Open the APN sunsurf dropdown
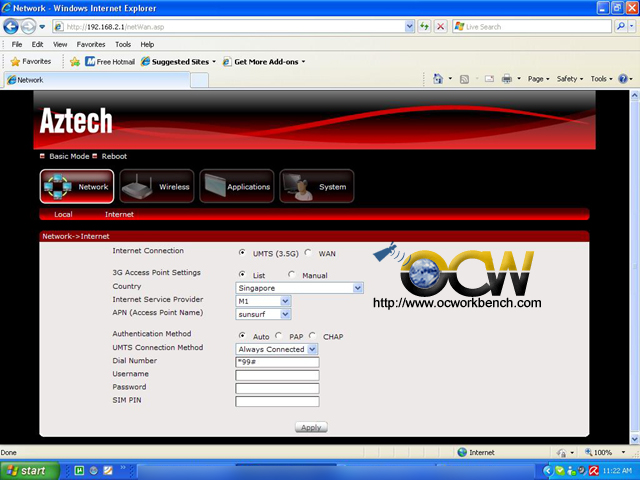Screen dimensions: 640x480 pos(263,314)
